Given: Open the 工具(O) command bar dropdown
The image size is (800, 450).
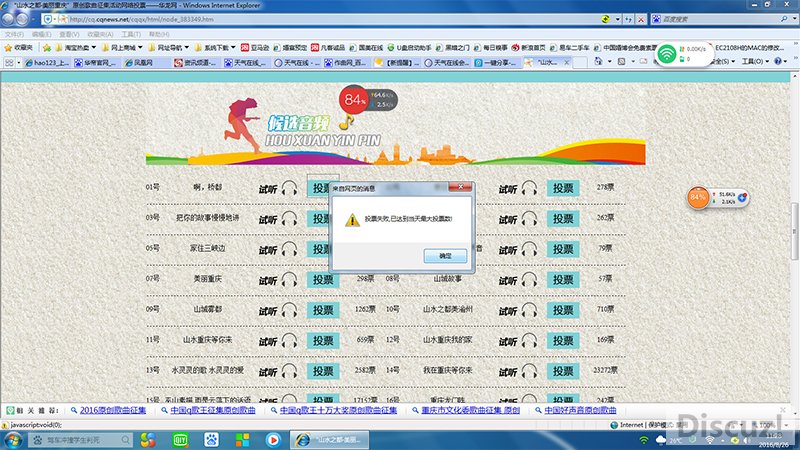Looking at the screenshot, I should (x=756, y=61).
